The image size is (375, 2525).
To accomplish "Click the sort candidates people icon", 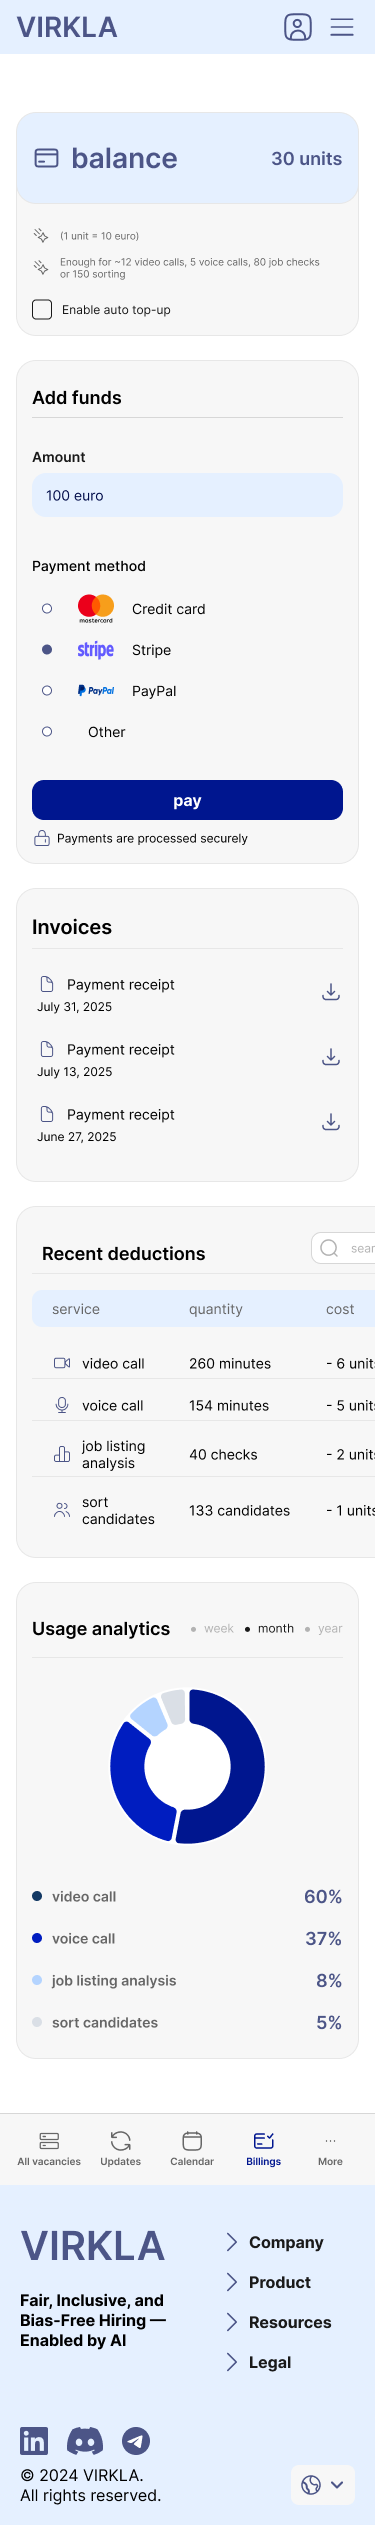I will 62,1511.
